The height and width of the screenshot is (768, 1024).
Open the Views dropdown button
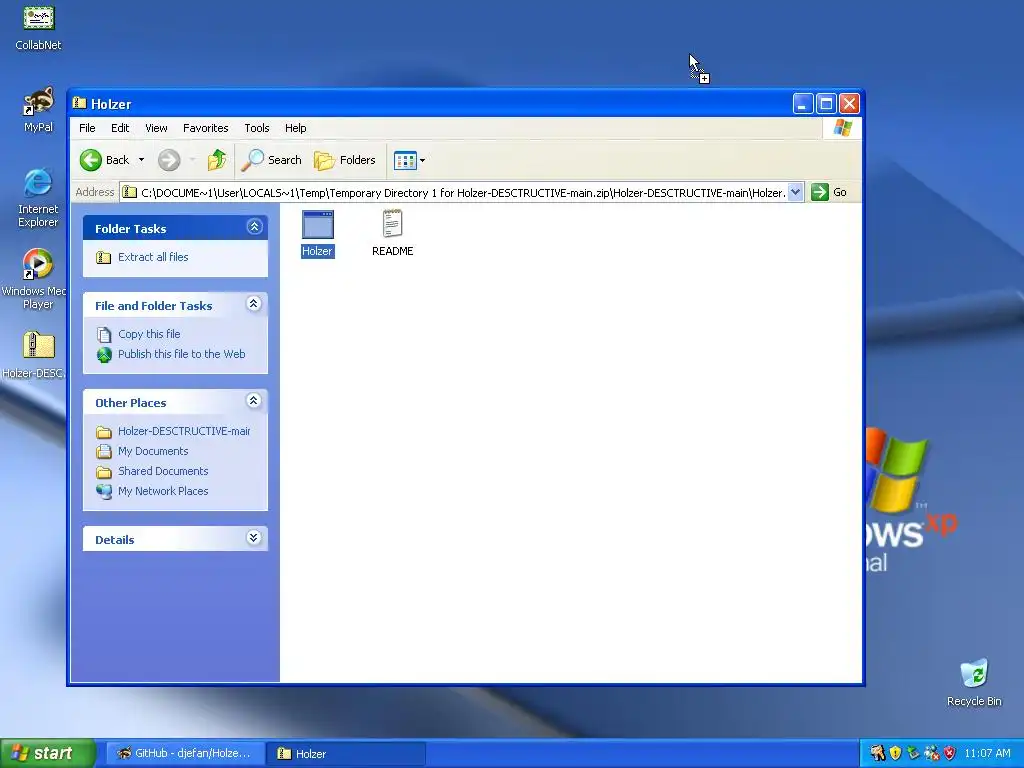pyautogui.click(x=409, y=160)
